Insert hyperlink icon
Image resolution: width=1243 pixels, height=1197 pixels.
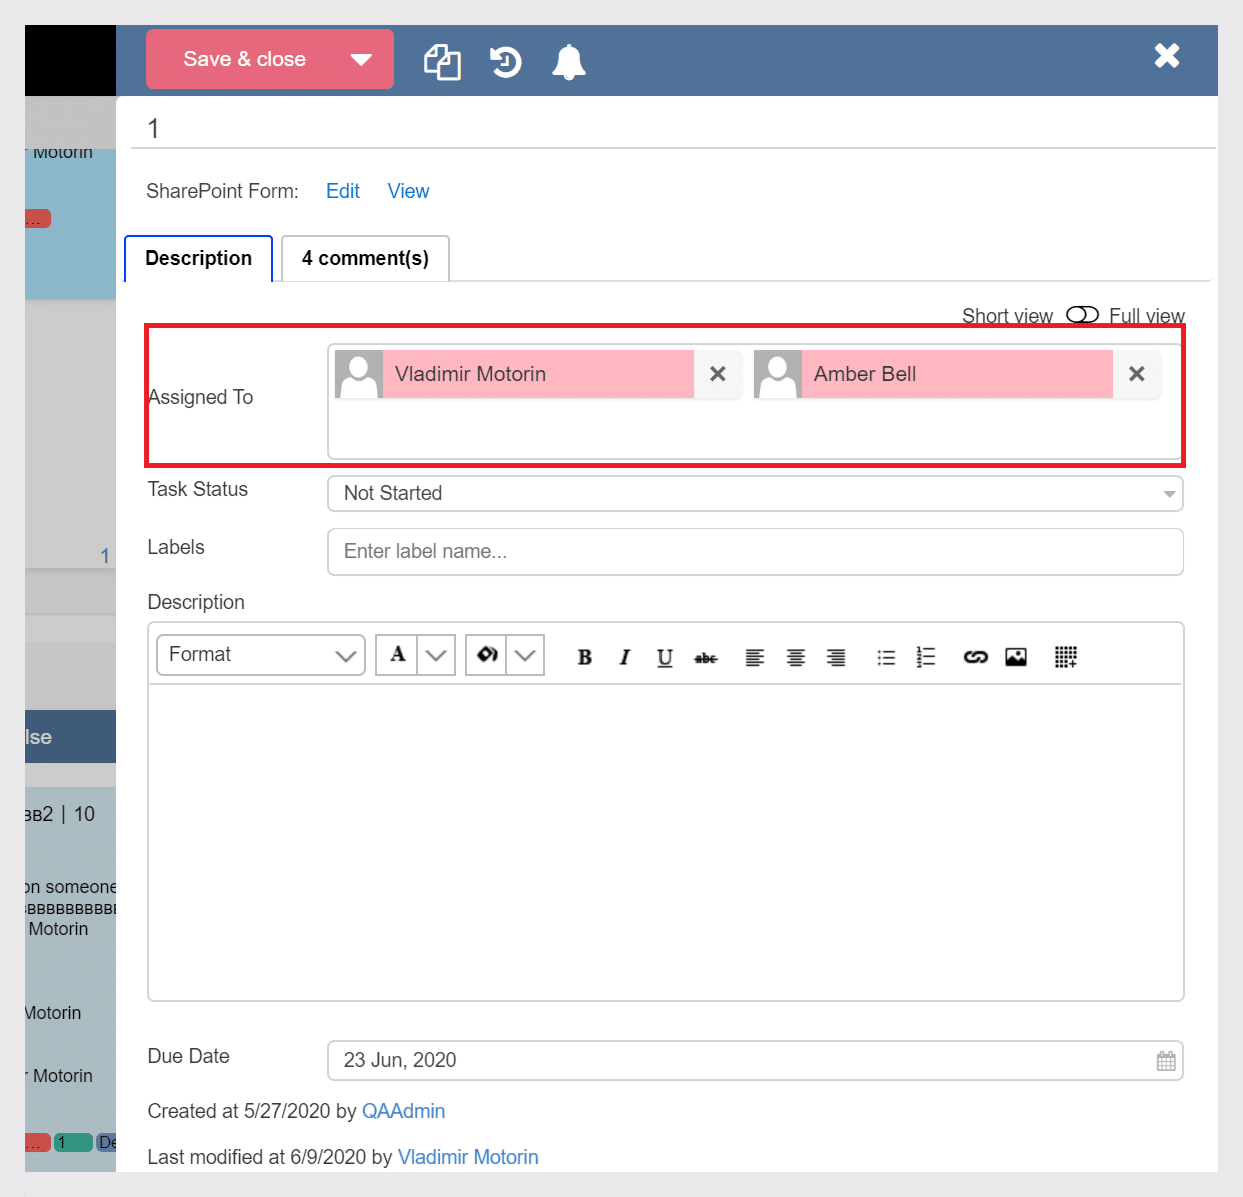976,657
